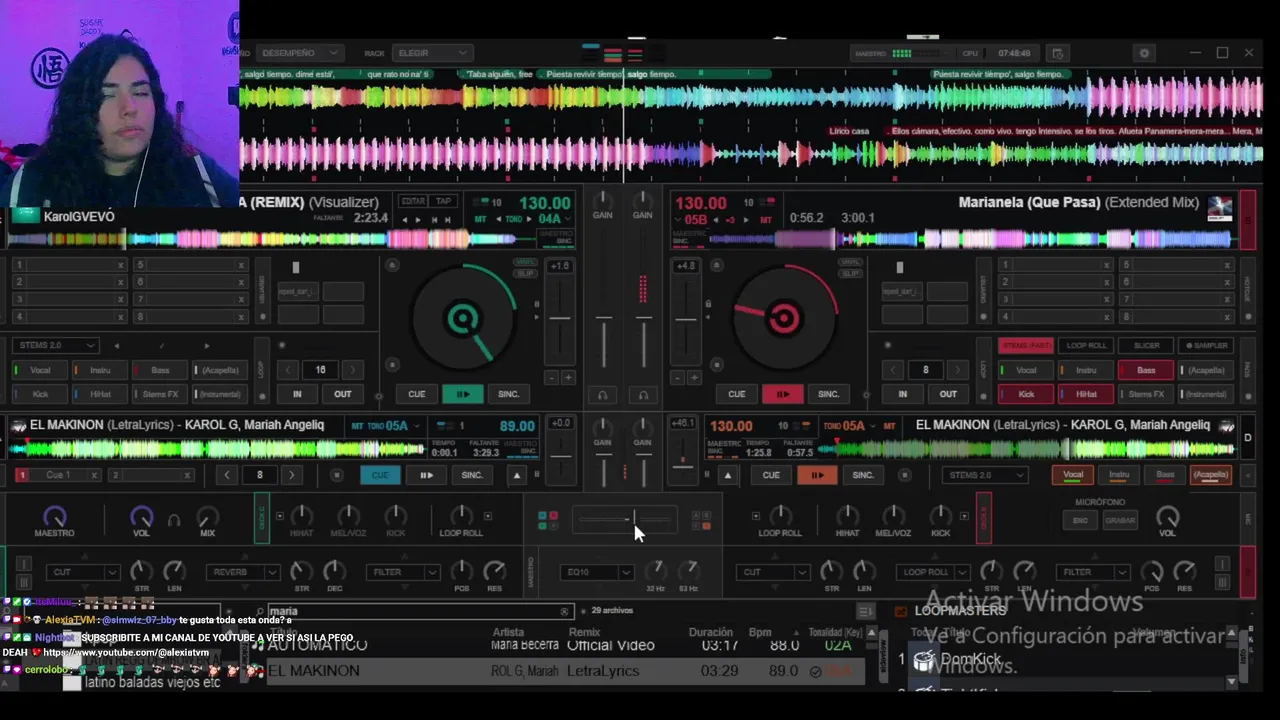The height and width of the screenshot is (720, 1280).
Task: Toggle play/pause on the left green deck
Action: 462,394
